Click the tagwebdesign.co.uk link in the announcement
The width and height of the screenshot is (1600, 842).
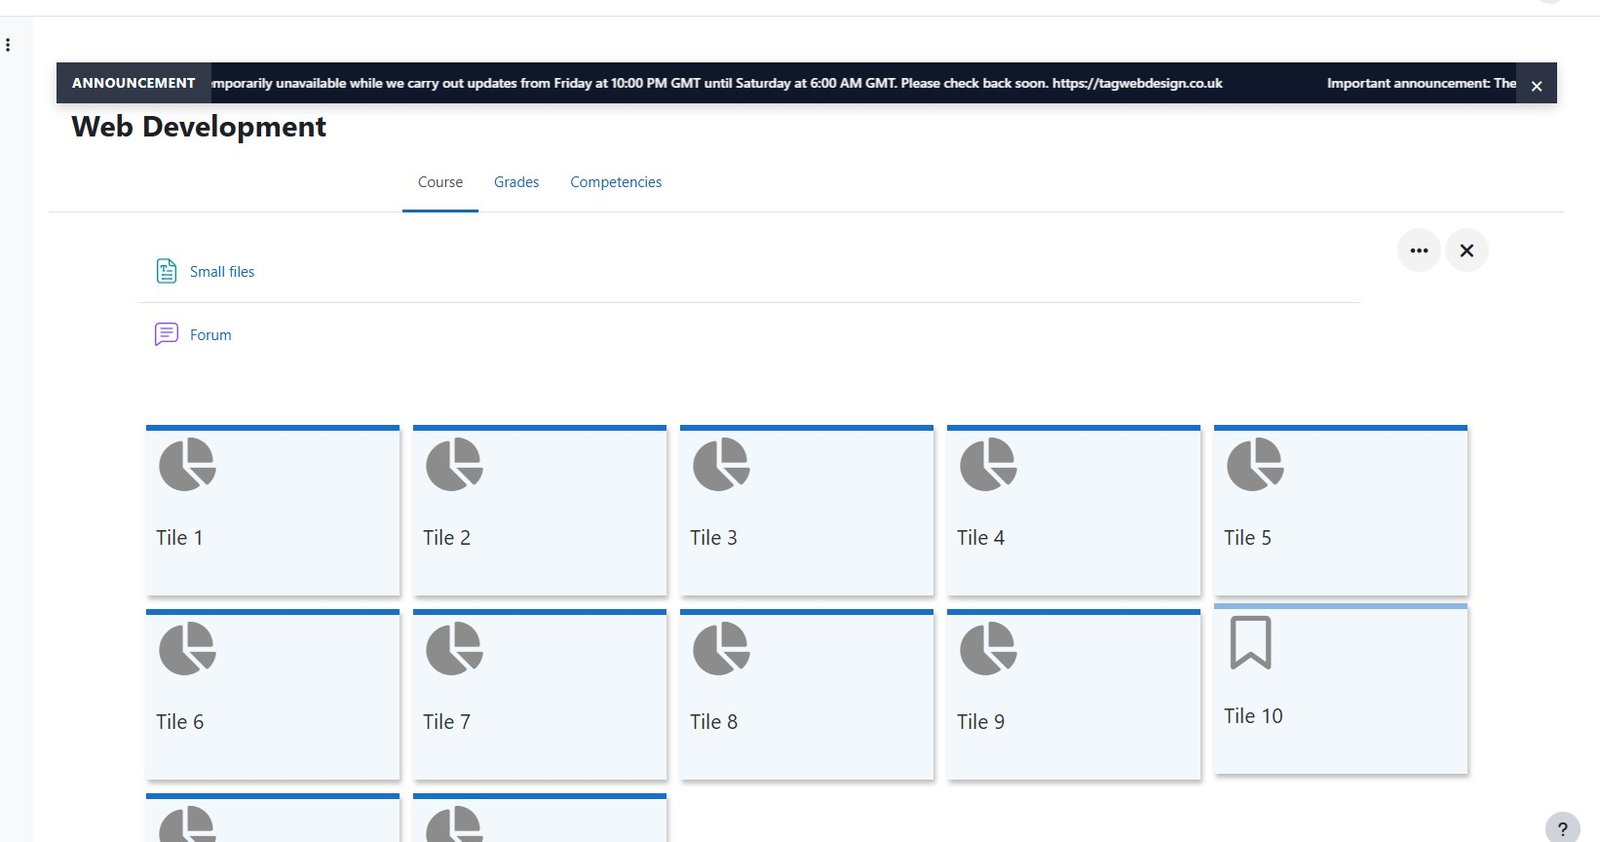click(x=1137, y=83)
